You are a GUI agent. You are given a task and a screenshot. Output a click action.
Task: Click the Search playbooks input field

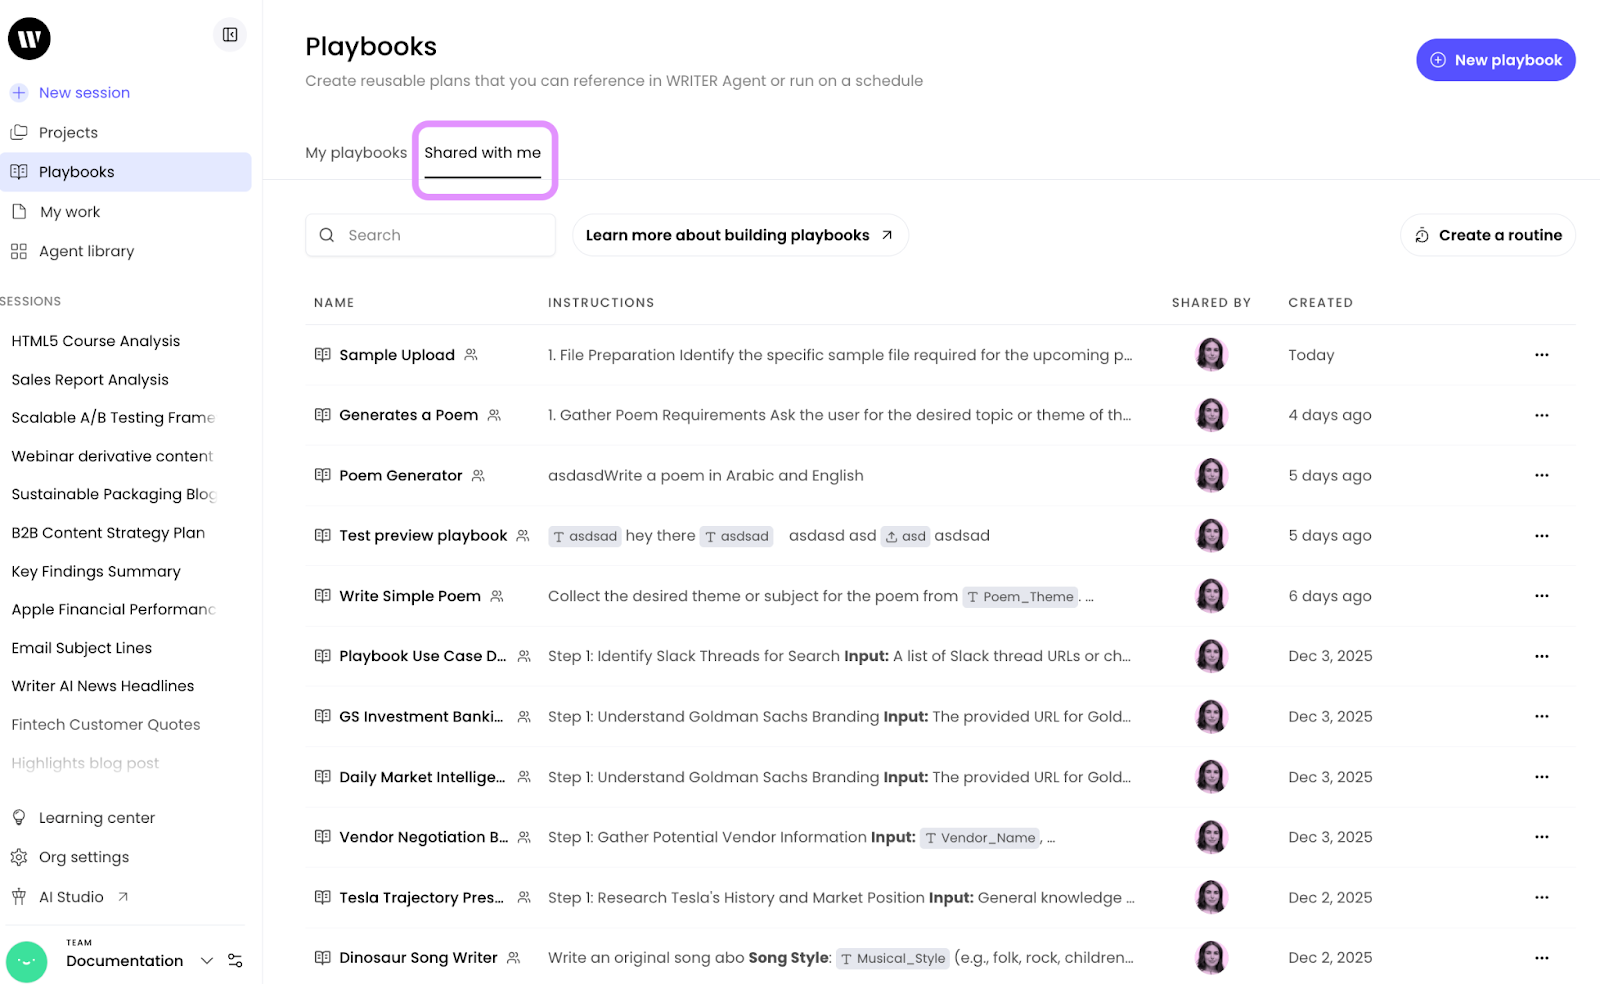tap(430, 235)
